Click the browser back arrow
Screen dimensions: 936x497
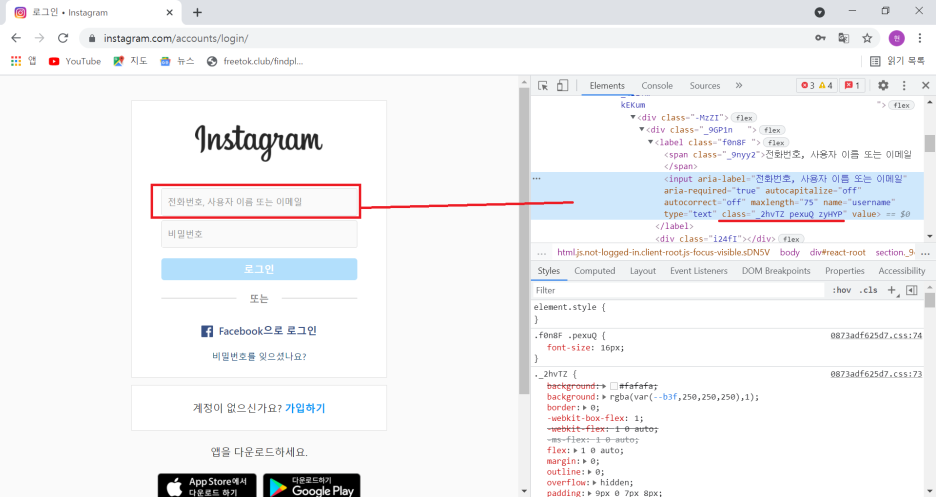click(16, 38)
